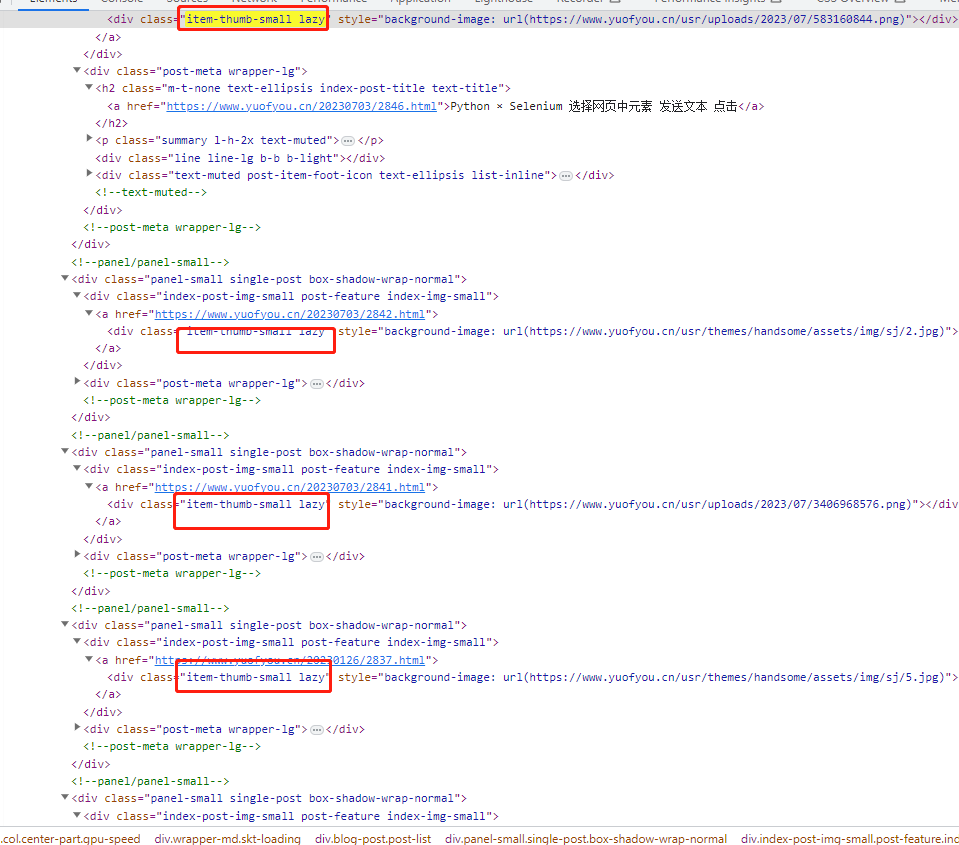Image resolution: width=959 pixels, height=845 pixels.
Task: Expand collapsed post-meta div below 2842.html anchor
Action: pos(77,382)
